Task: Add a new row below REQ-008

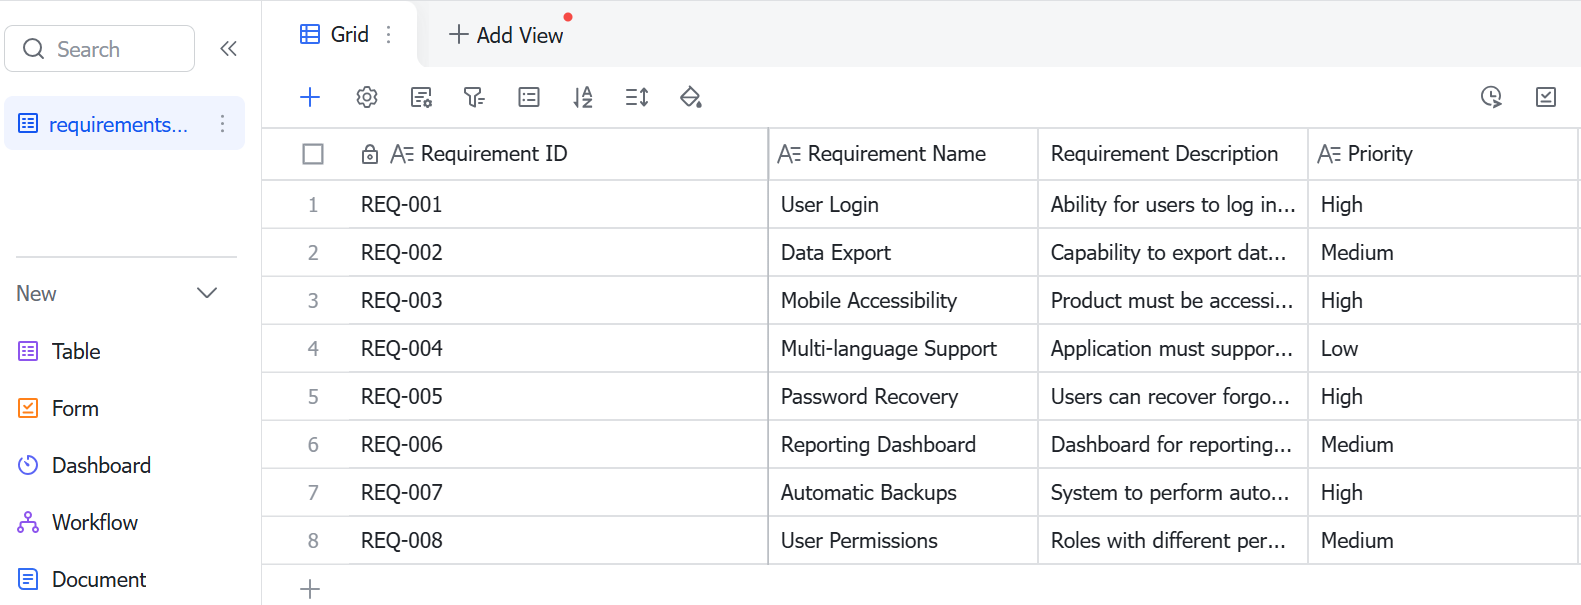Action: pyautogui.click(x=310, y=589)
